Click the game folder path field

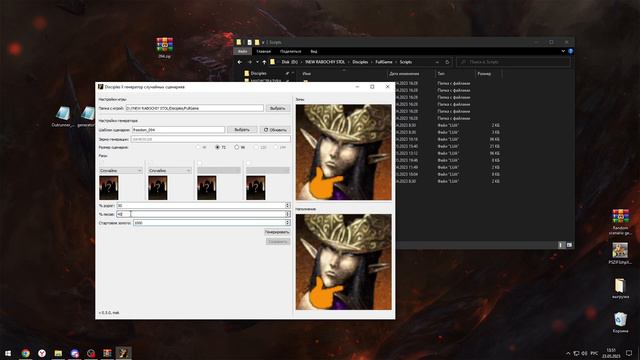click(x=194, y=108)
